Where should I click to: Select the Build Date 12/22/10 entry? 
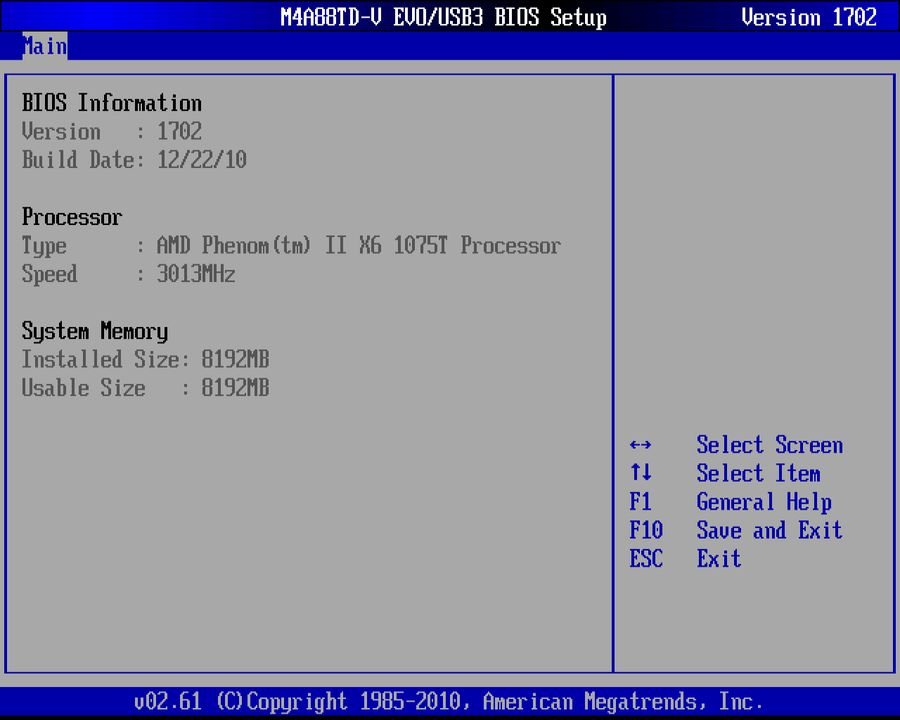[x=134, y=160]
